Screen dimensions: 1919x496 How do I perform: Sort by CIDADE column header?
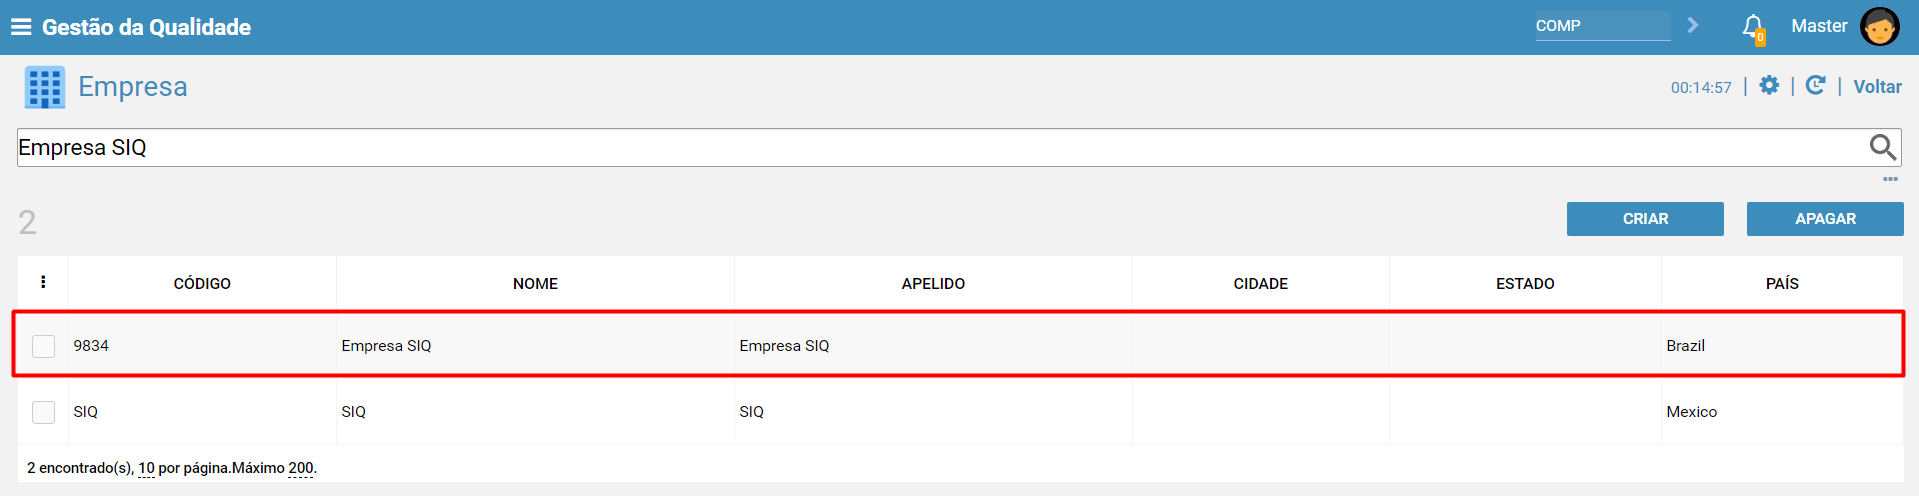tap(1260, 284)
